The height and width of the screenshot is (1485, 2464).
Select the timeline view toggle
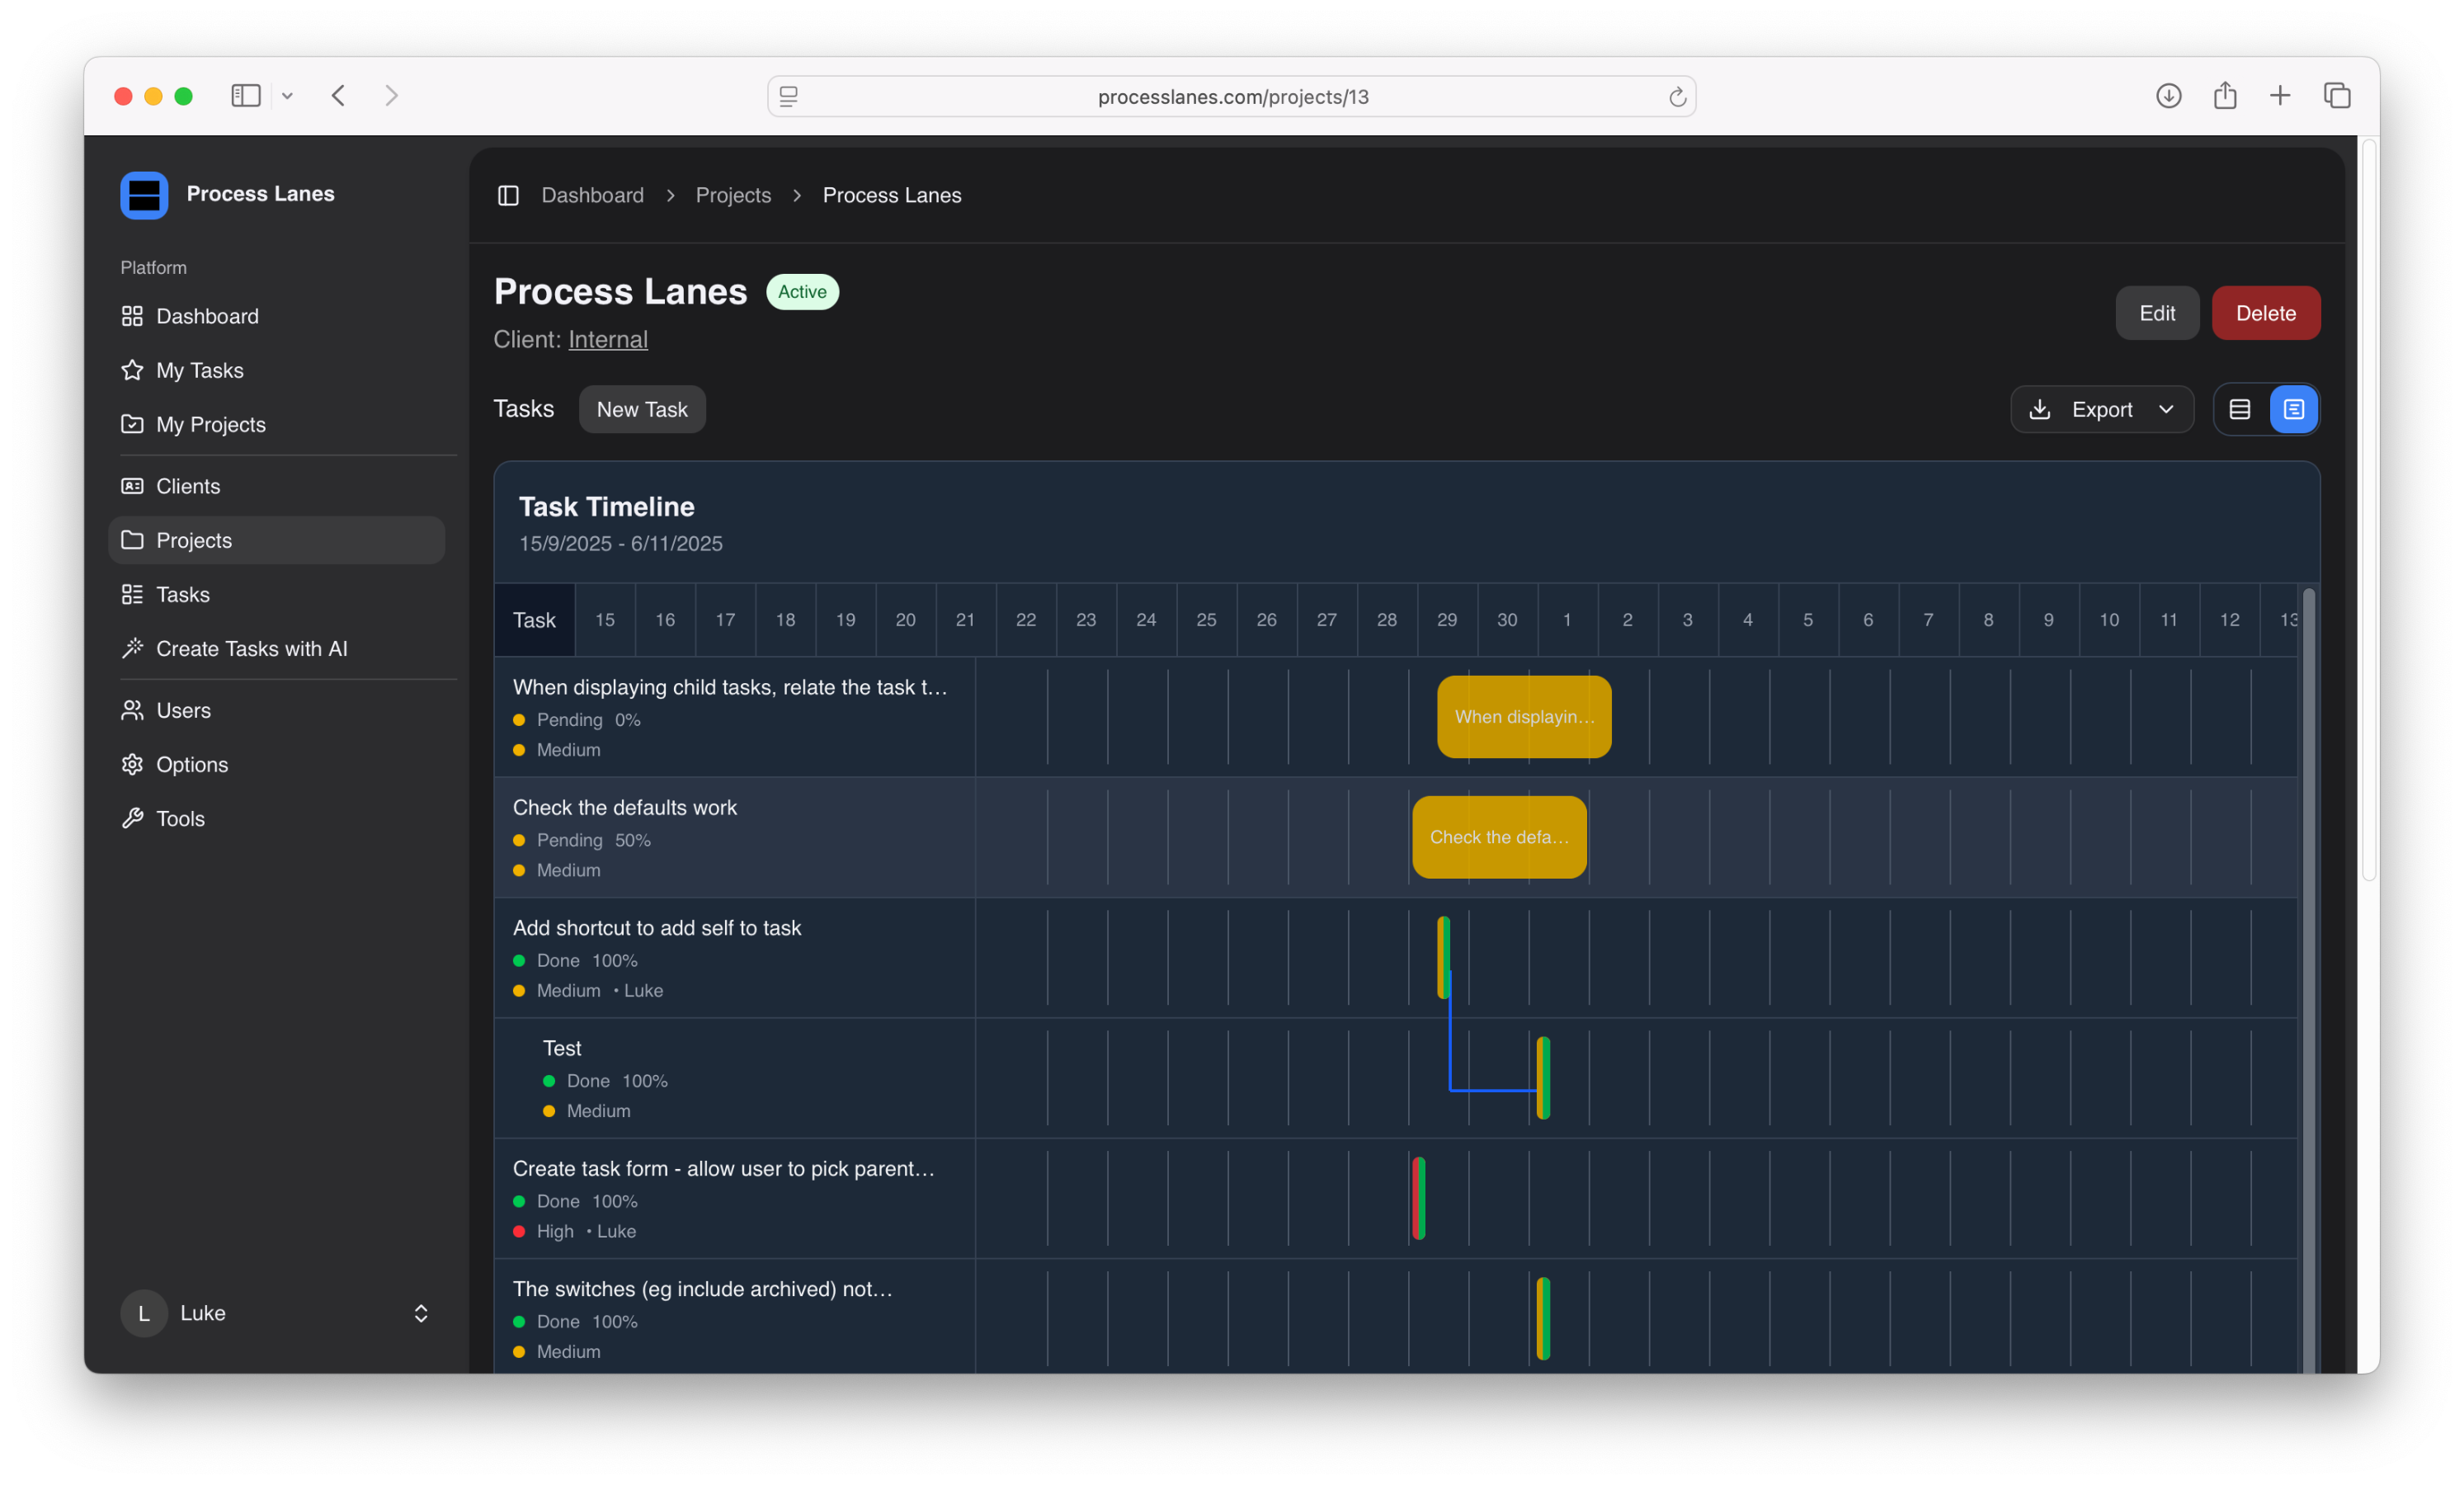[x=2293, y=409]
